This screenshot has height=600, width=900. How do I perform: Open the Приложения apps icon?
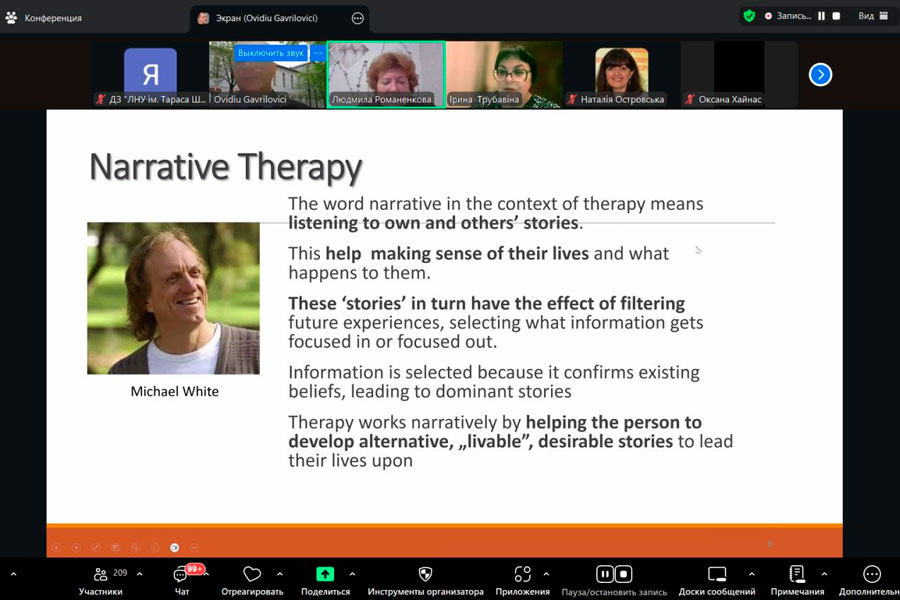pyautogui.click(x=522, y=574)
